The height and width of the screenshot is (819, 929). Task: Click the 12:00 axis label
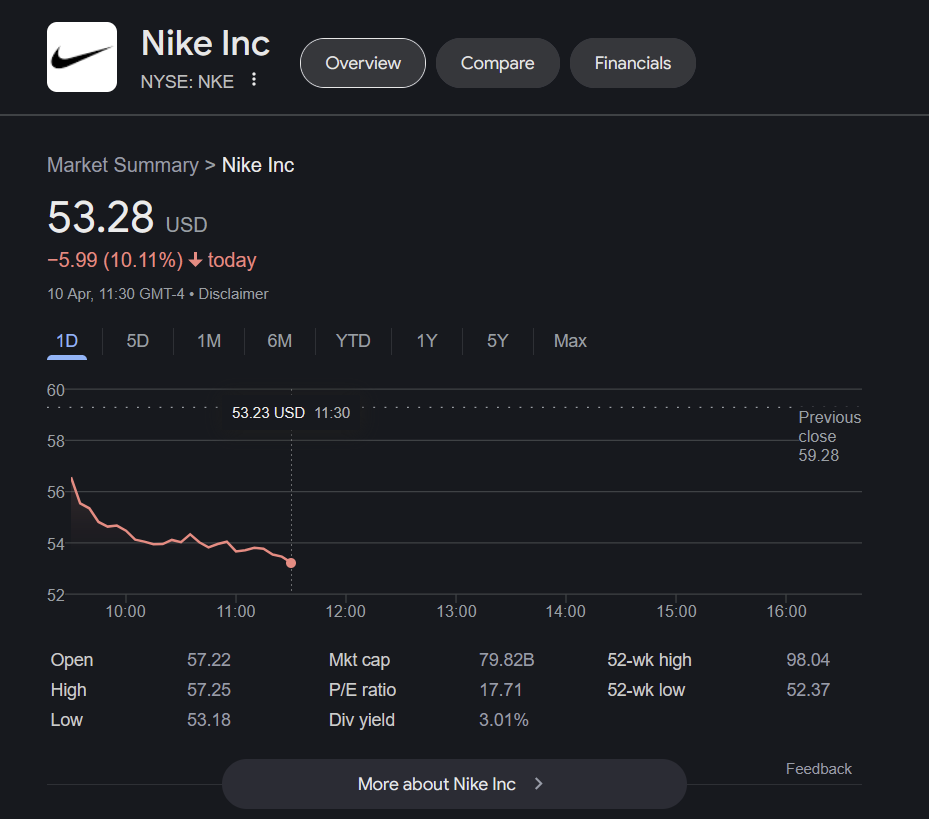tap(345, 611)
